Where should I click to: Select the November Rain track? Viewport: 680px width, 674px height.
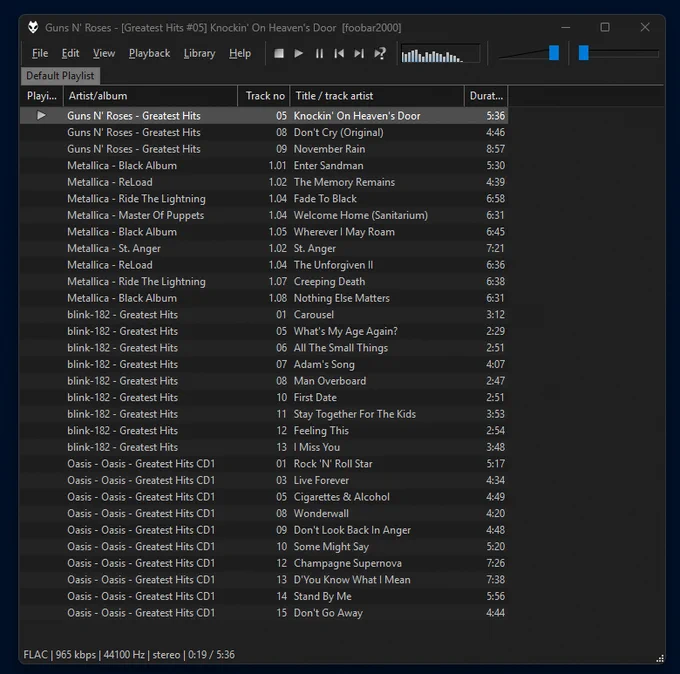[264, 149]
